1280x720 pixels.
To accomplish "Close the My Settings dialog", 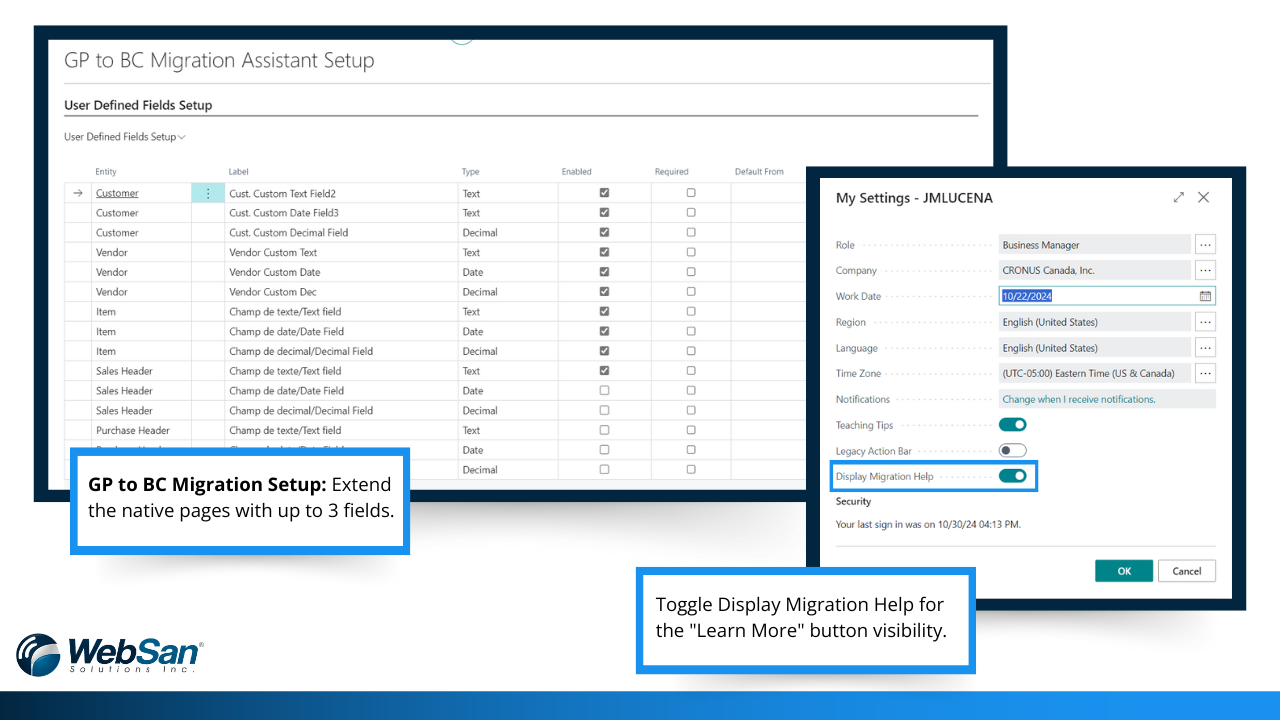I will [x=1204, y=198].
